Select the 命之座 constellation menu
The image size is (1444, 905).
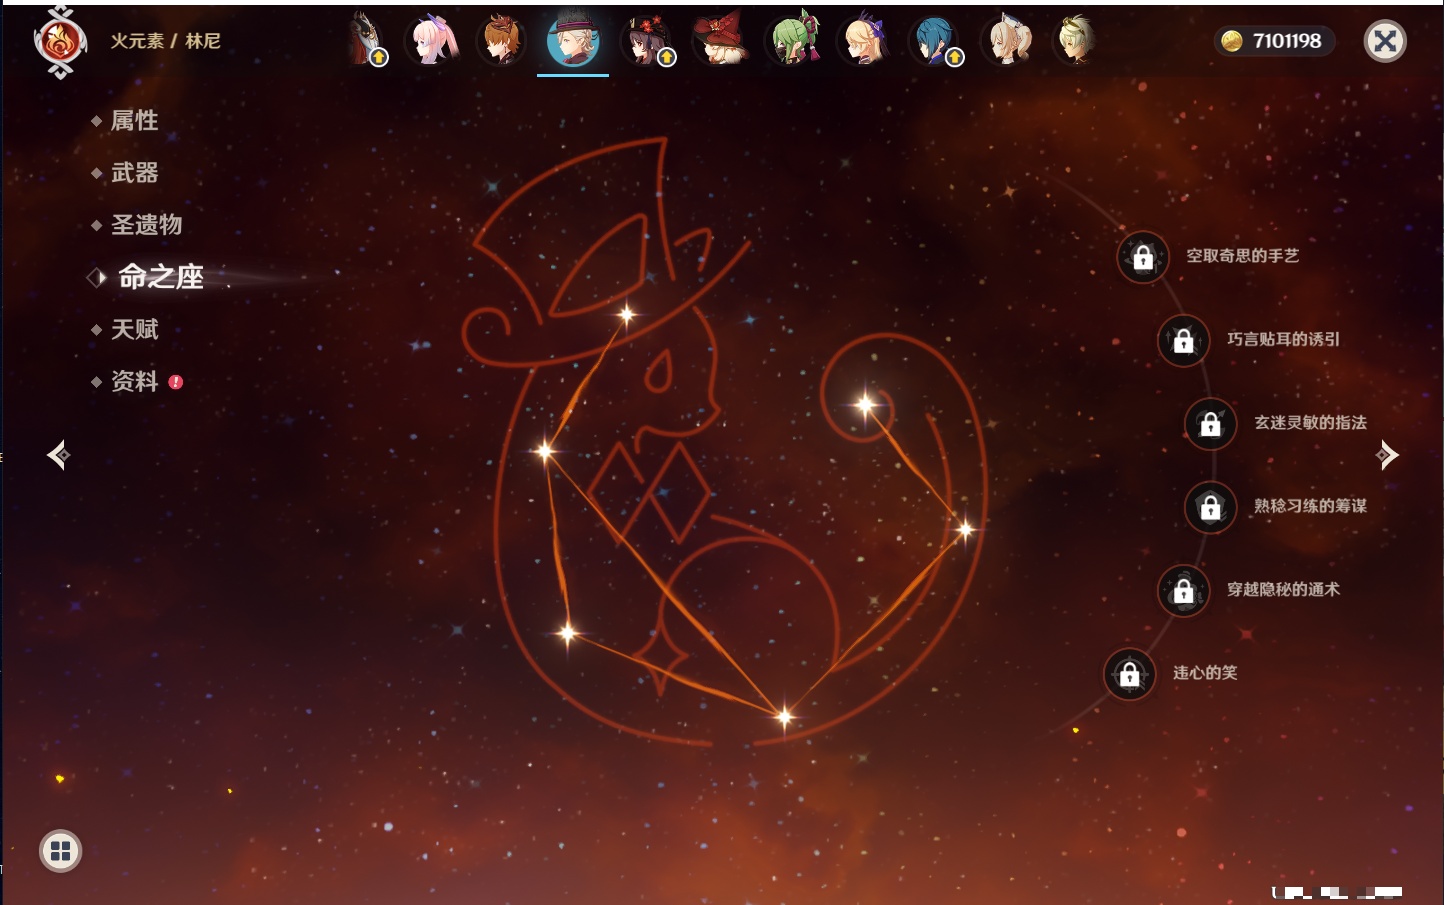(x=160, y=277)
